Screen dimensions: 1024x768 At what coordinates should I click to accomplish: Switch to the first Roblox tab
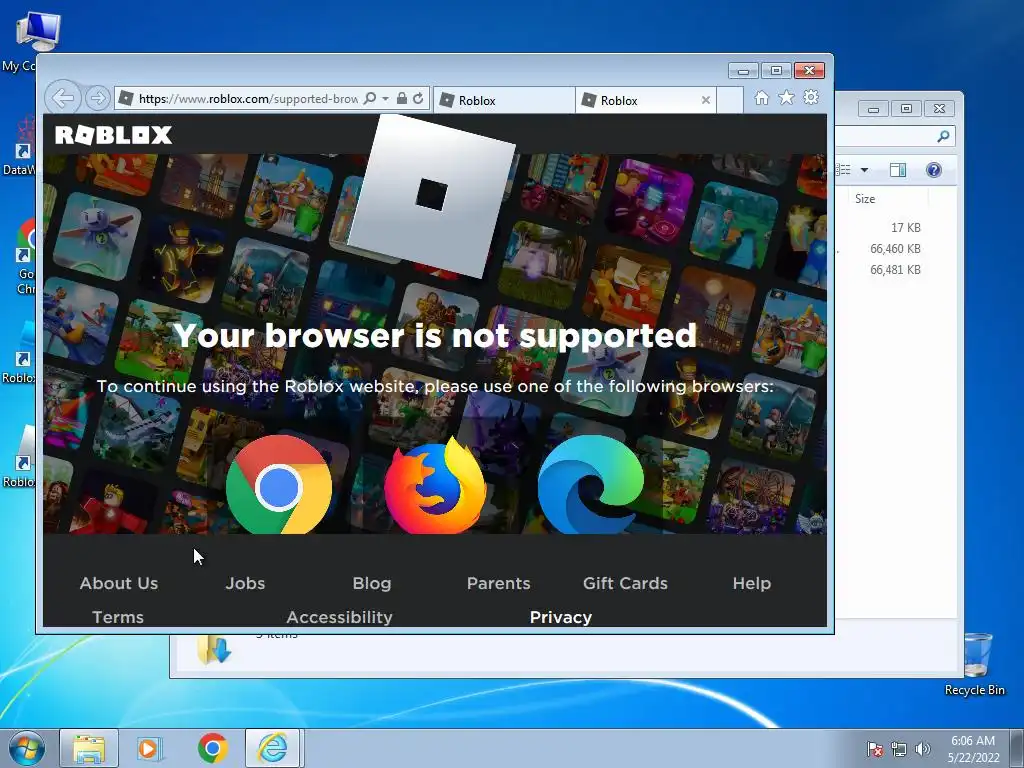[x=504, y=101]
